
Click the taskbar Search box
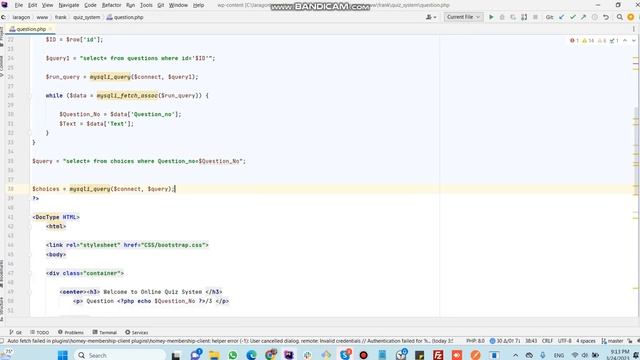[120, 355]
